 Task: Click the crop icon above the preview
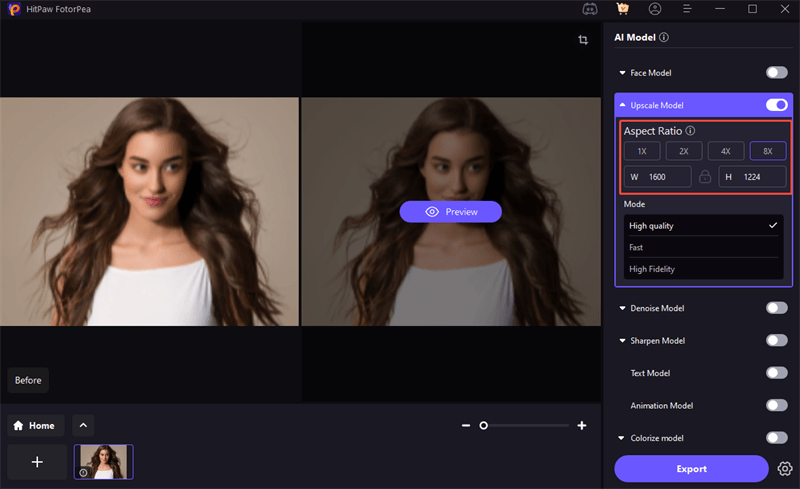click(583, 40)
